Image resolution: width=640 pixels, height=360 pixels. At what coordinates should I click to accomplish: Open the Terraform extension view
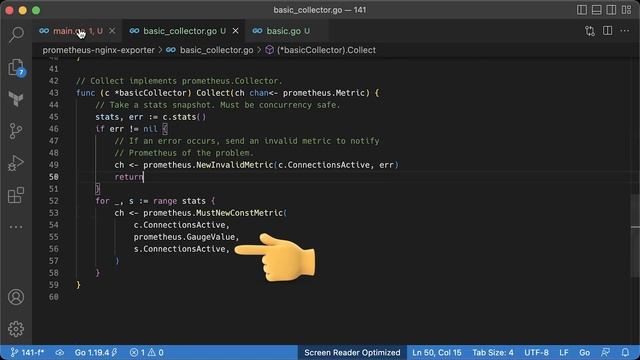click(16, 99)
